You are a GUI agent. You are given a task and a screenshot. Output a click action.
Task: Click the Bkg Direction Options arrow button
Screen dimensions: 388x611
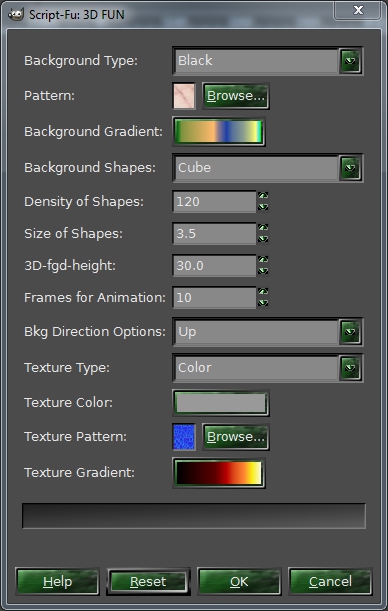(350, 332)
